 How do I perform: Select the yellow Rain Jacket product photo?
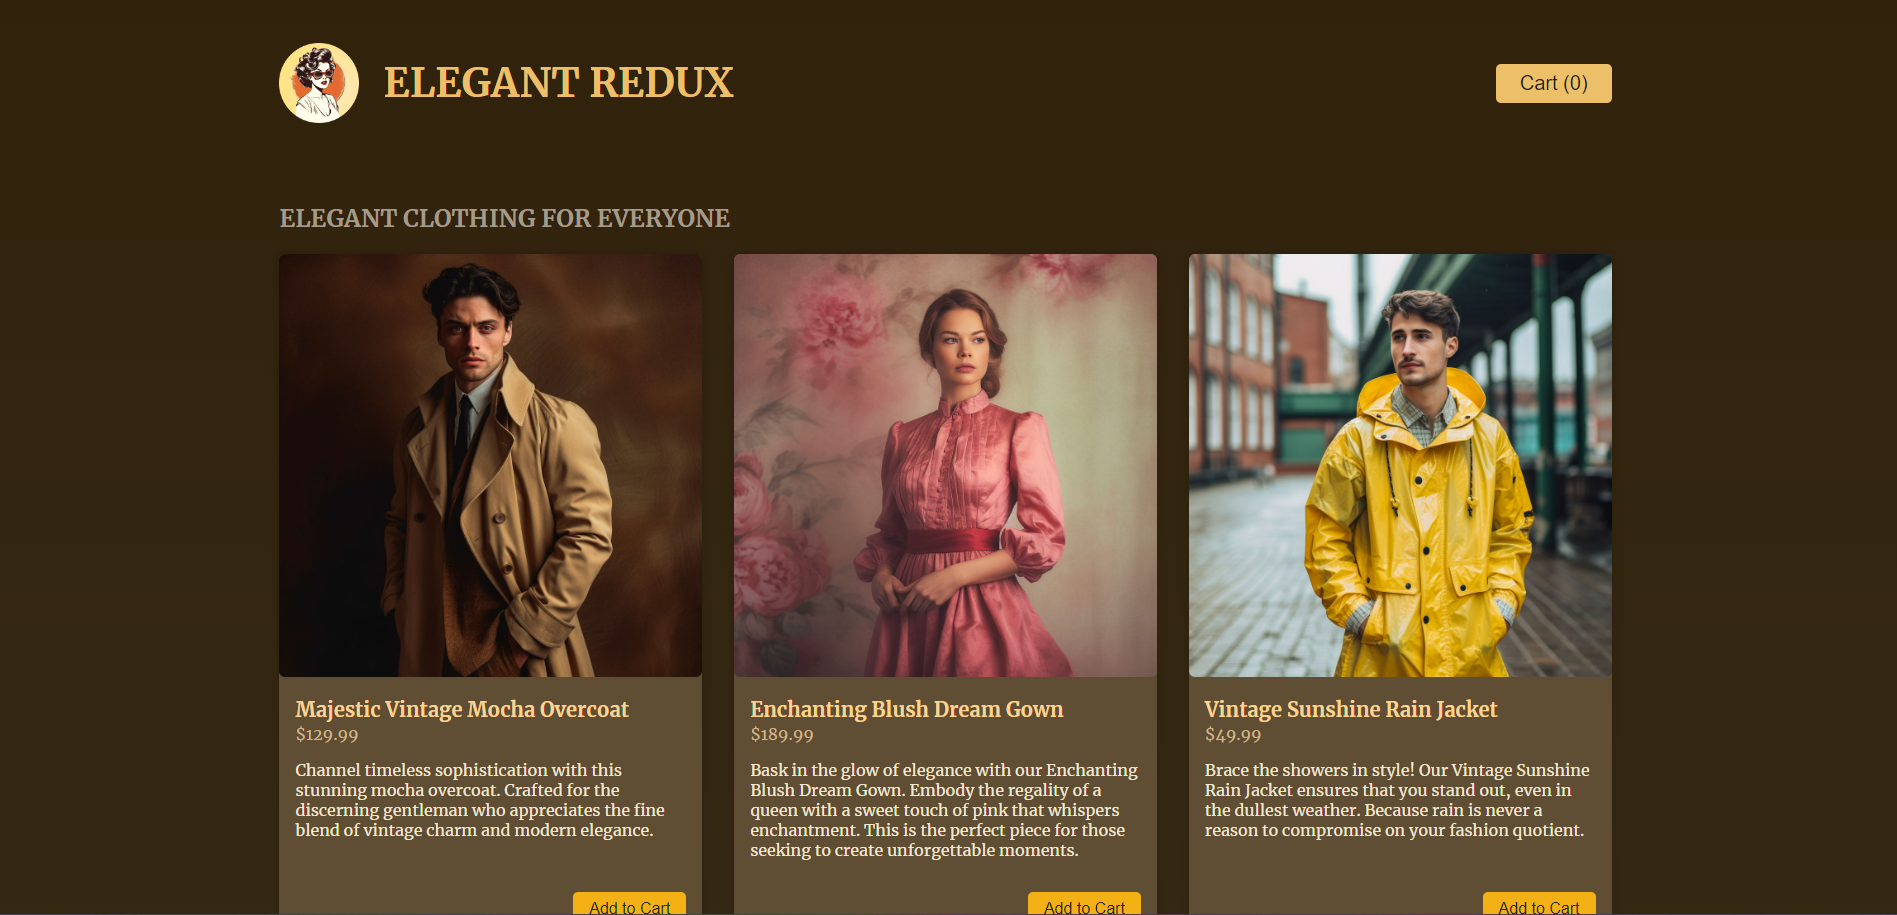[x=1400, y=465]
